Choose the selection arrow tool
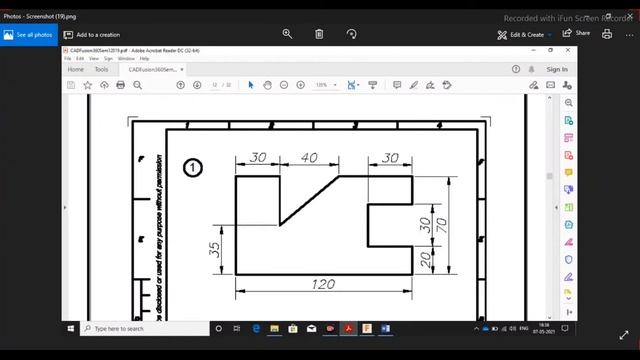This screenshot has width=640, height=360. click(x=251, y=85)
